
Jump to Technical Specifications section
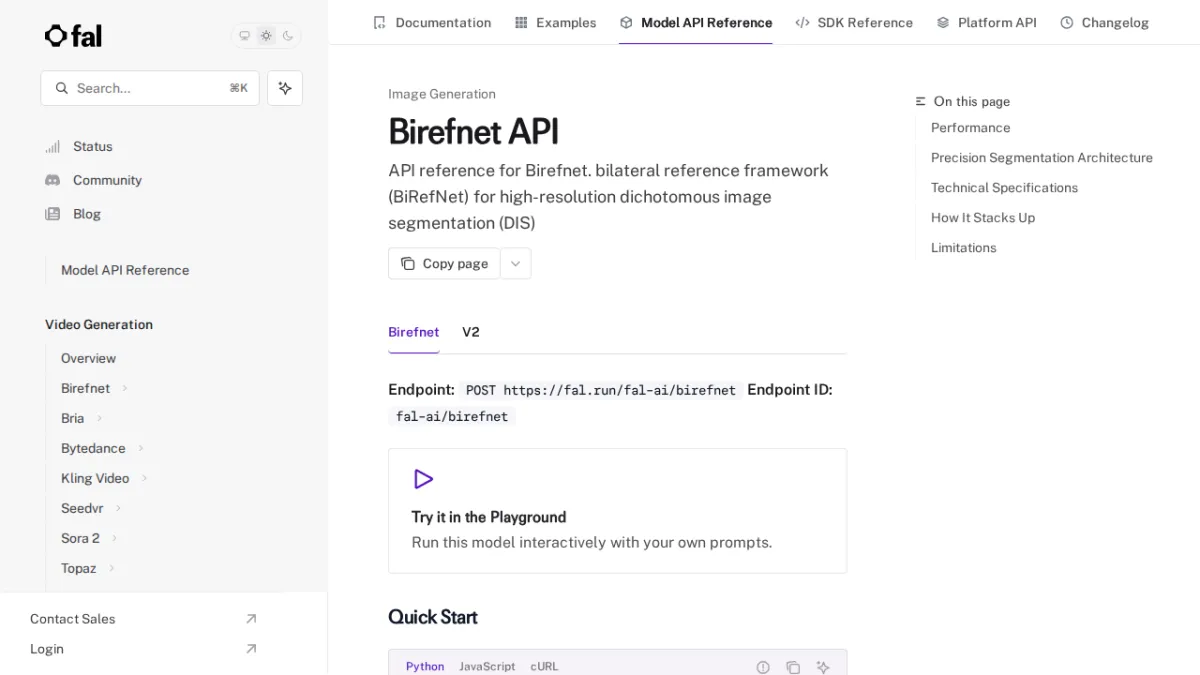1004,188
